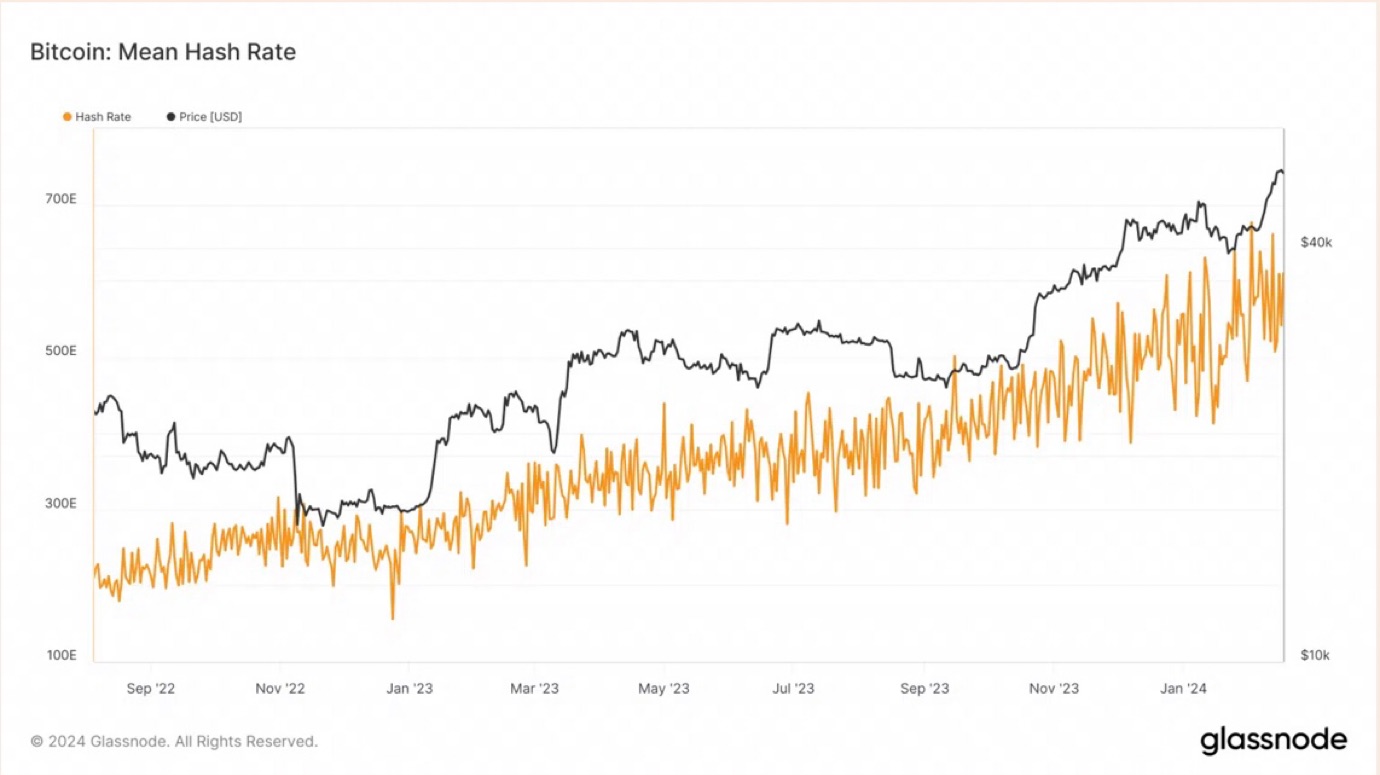1380x775 pixels.
Task: Select the May '23 date marker
Action: pyautogui.click(x=664, y=688)
